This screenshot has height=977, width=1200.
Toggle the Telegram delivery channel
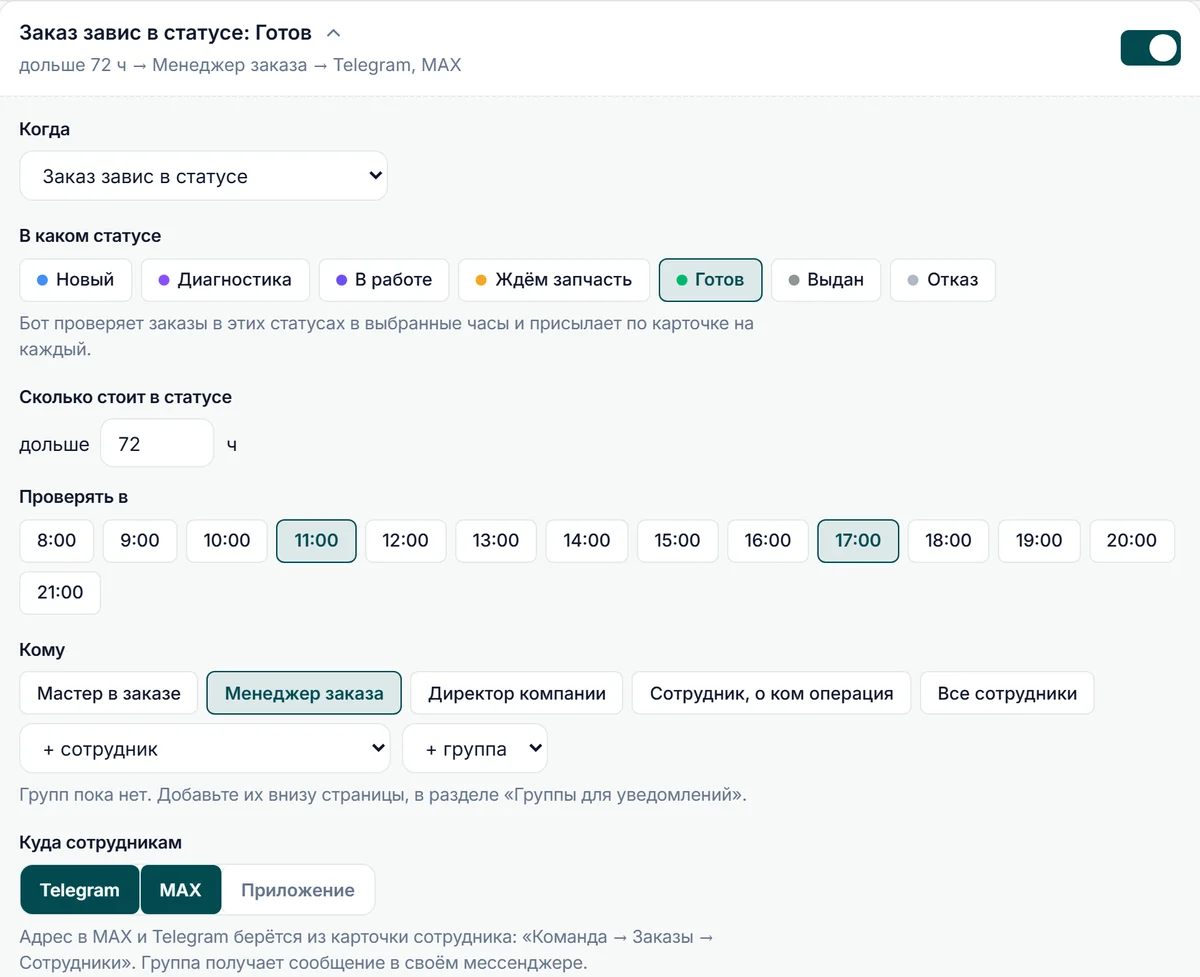click(x=80, y=890)
